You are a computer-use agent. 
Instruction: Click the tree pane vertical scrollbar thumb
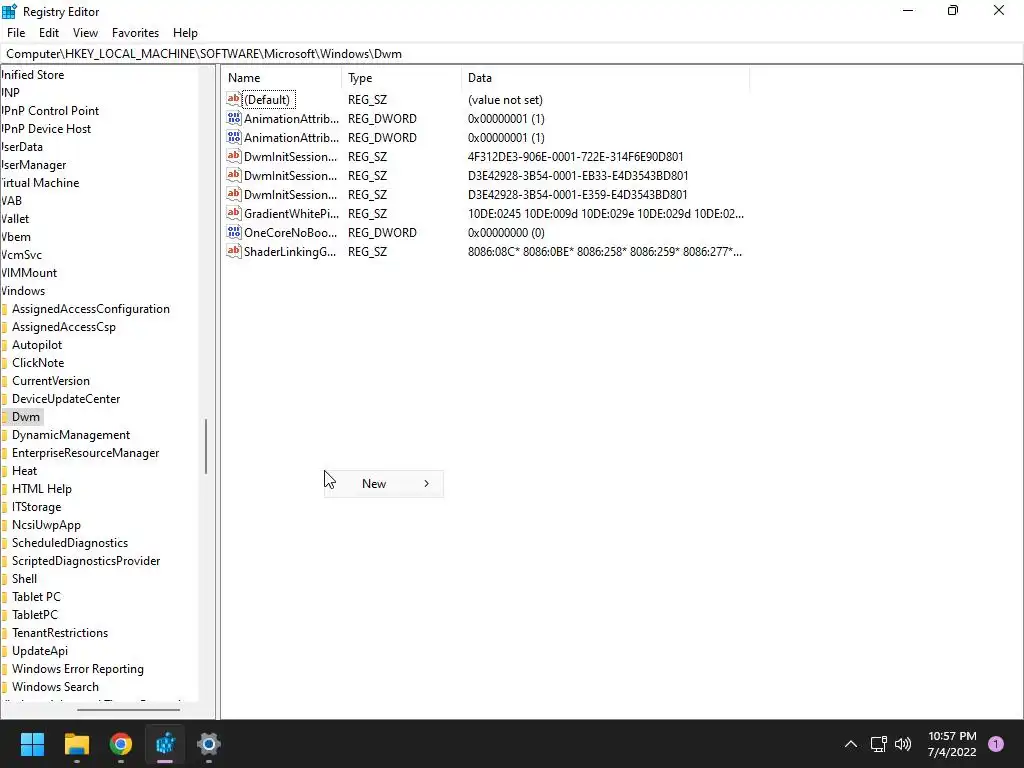tap(206, 446)
